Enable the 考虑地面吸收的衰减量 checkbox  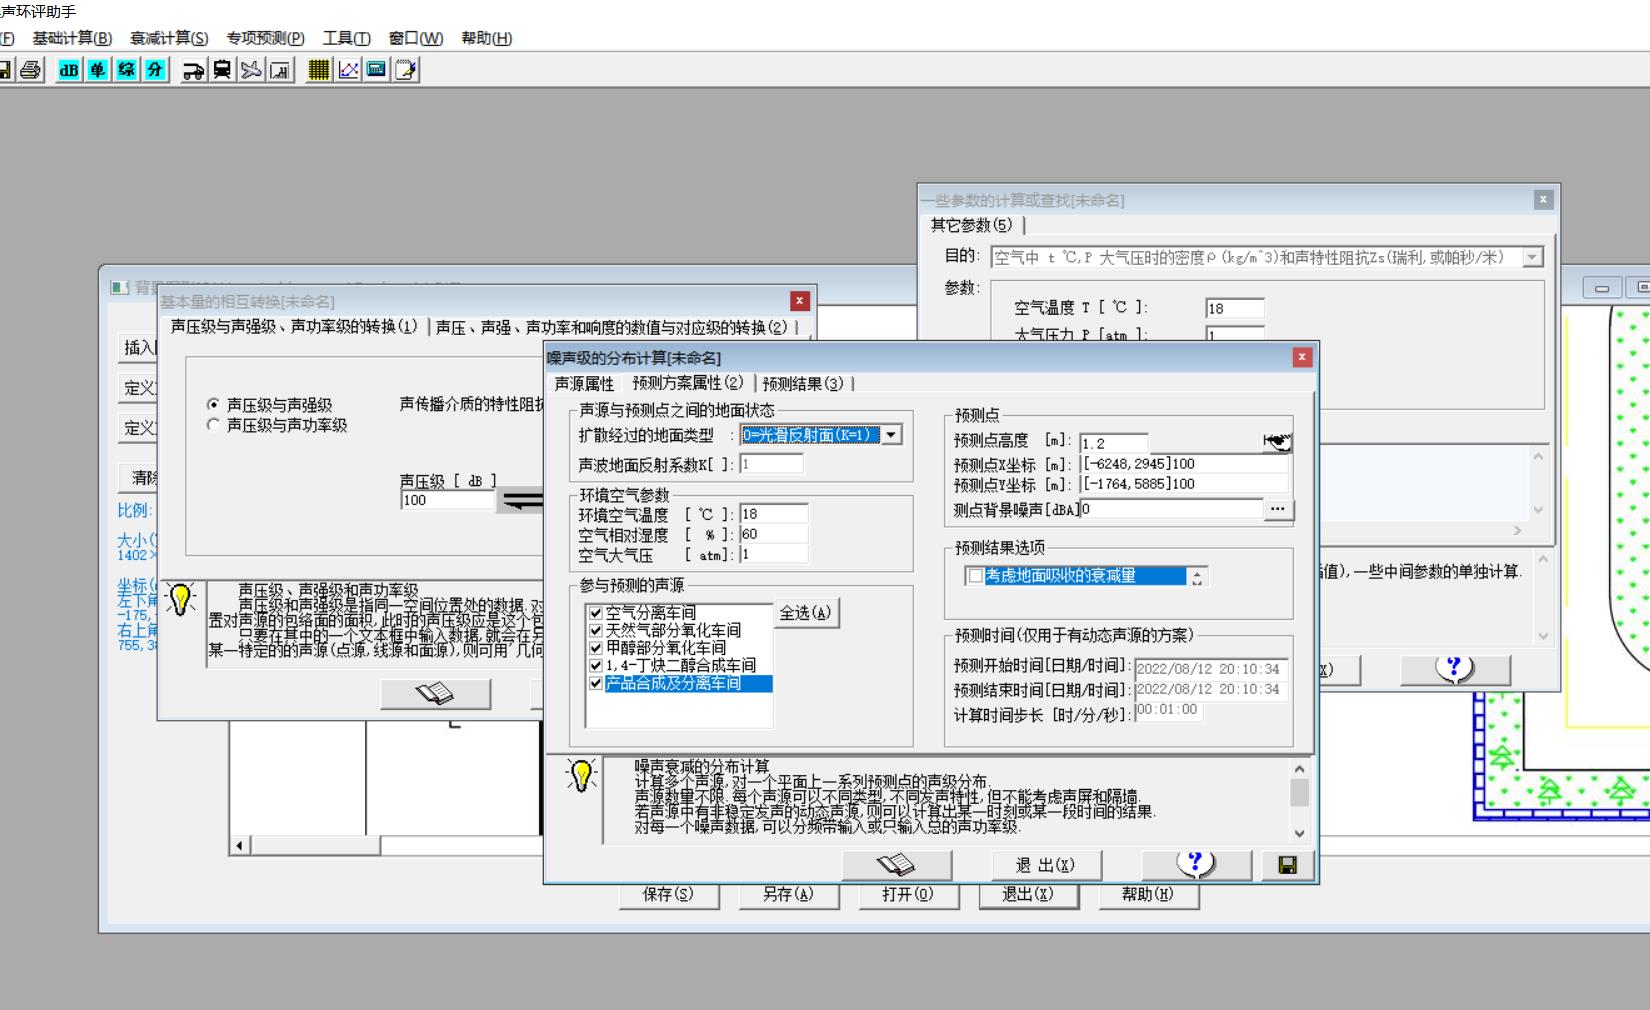click(x=975, y=576)
